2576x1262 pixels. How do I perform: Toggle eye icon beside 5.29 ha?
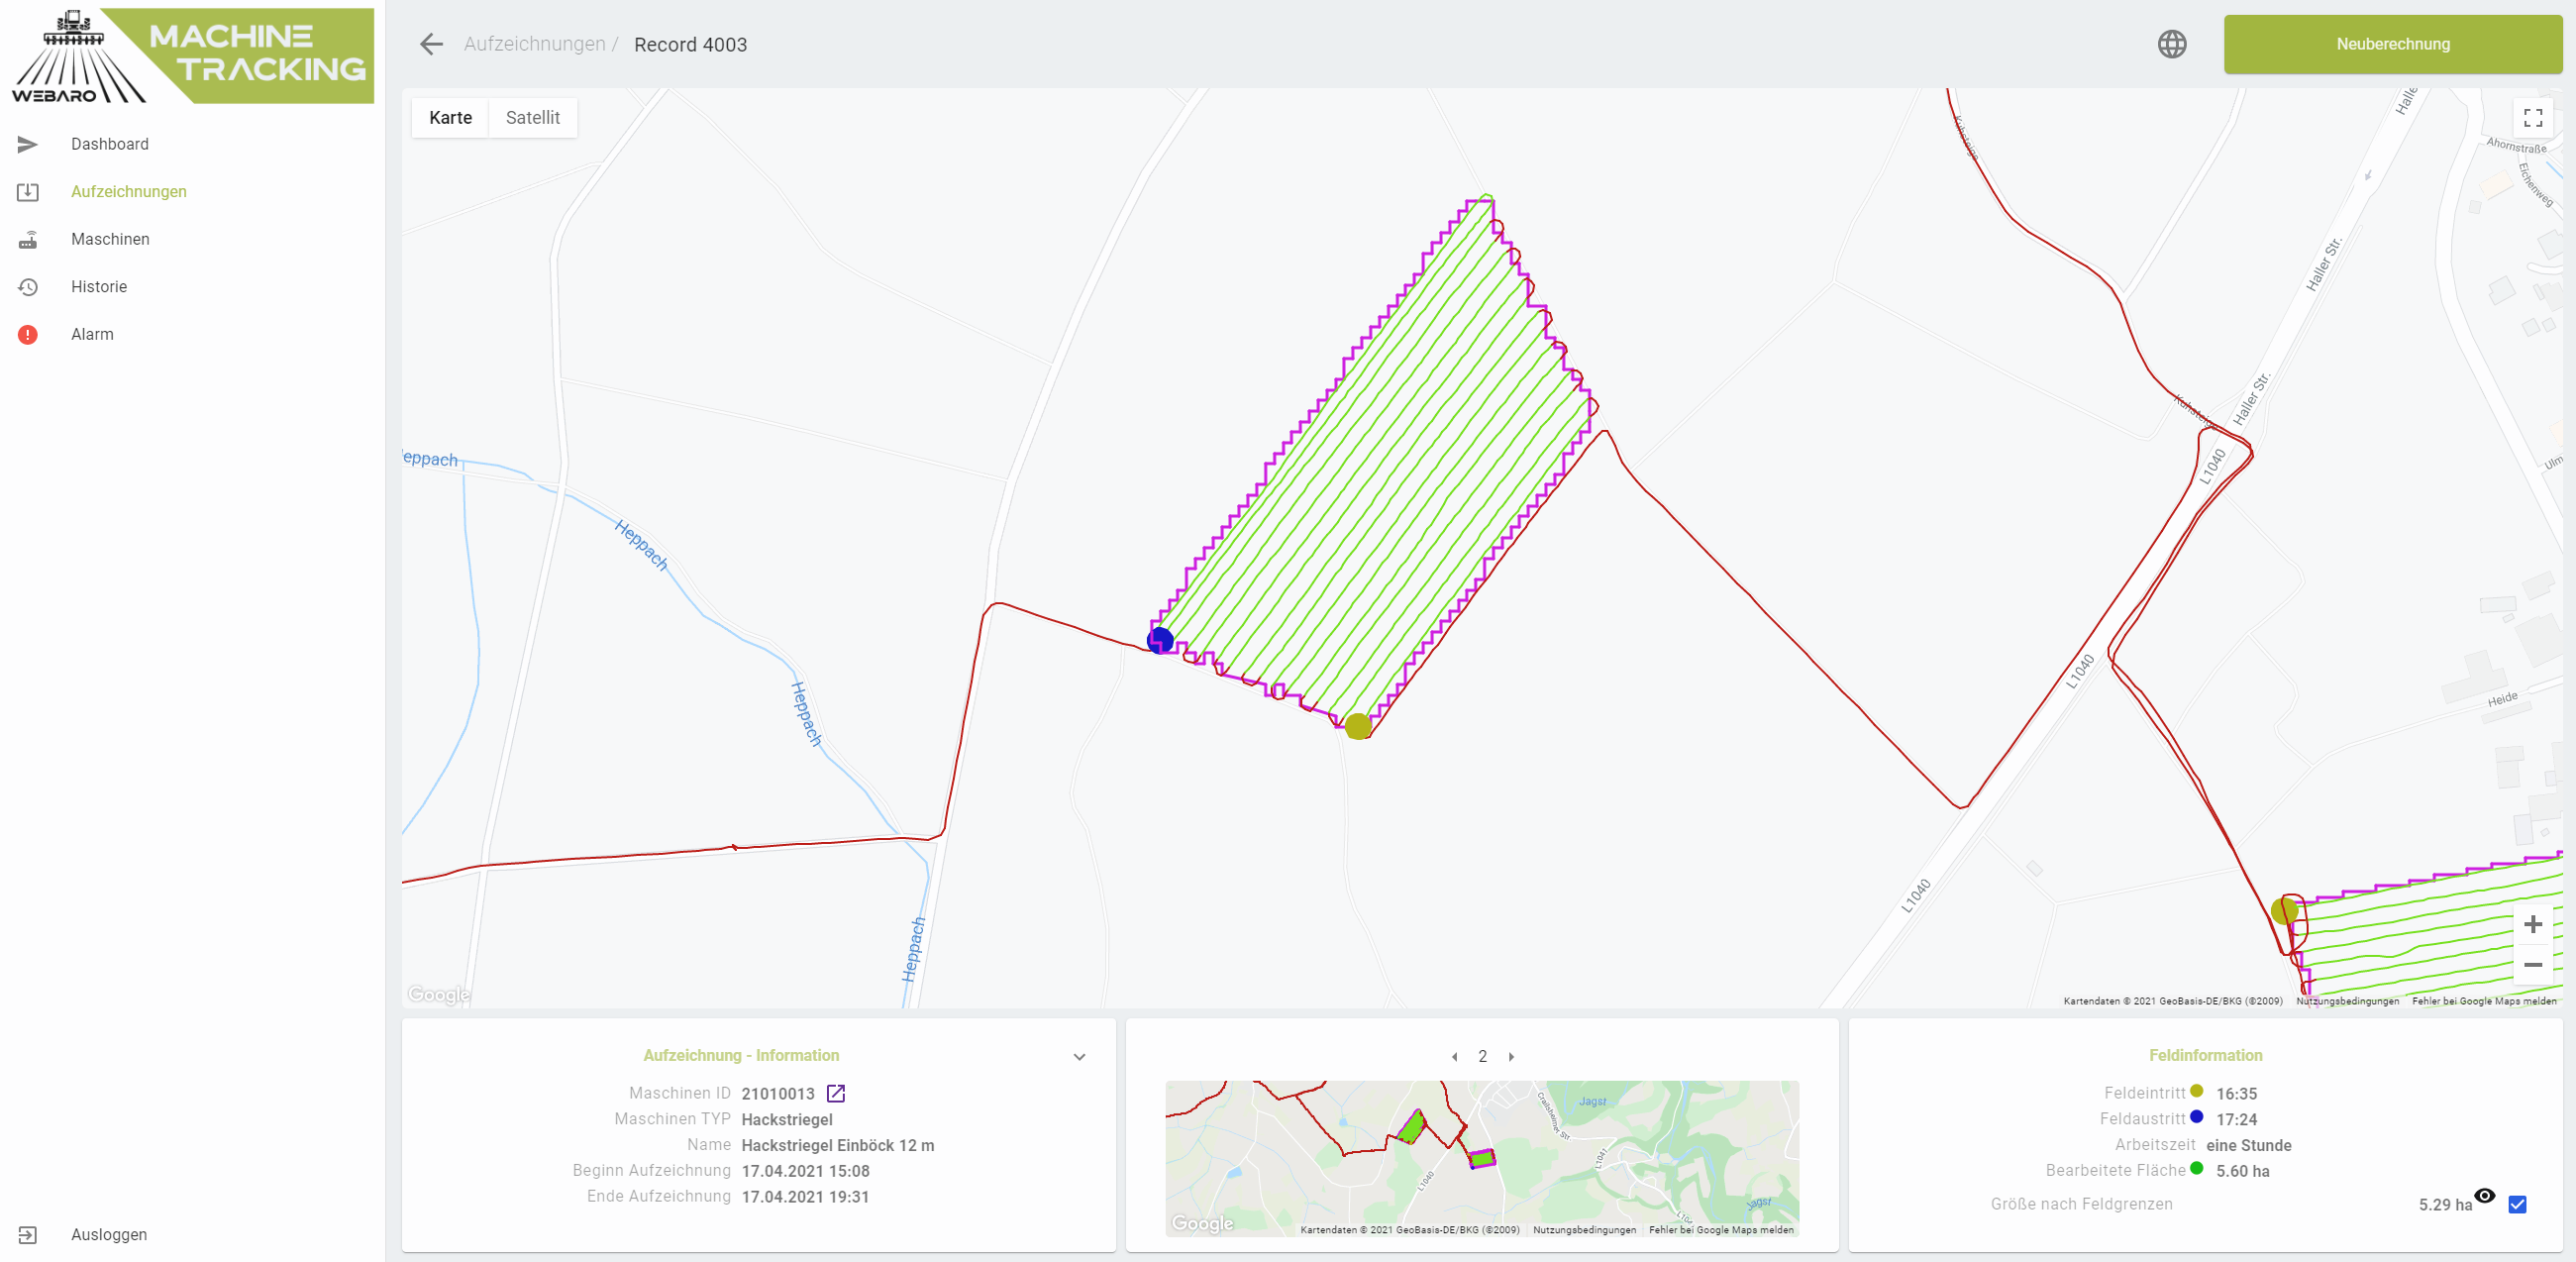click(2485, 1196)
